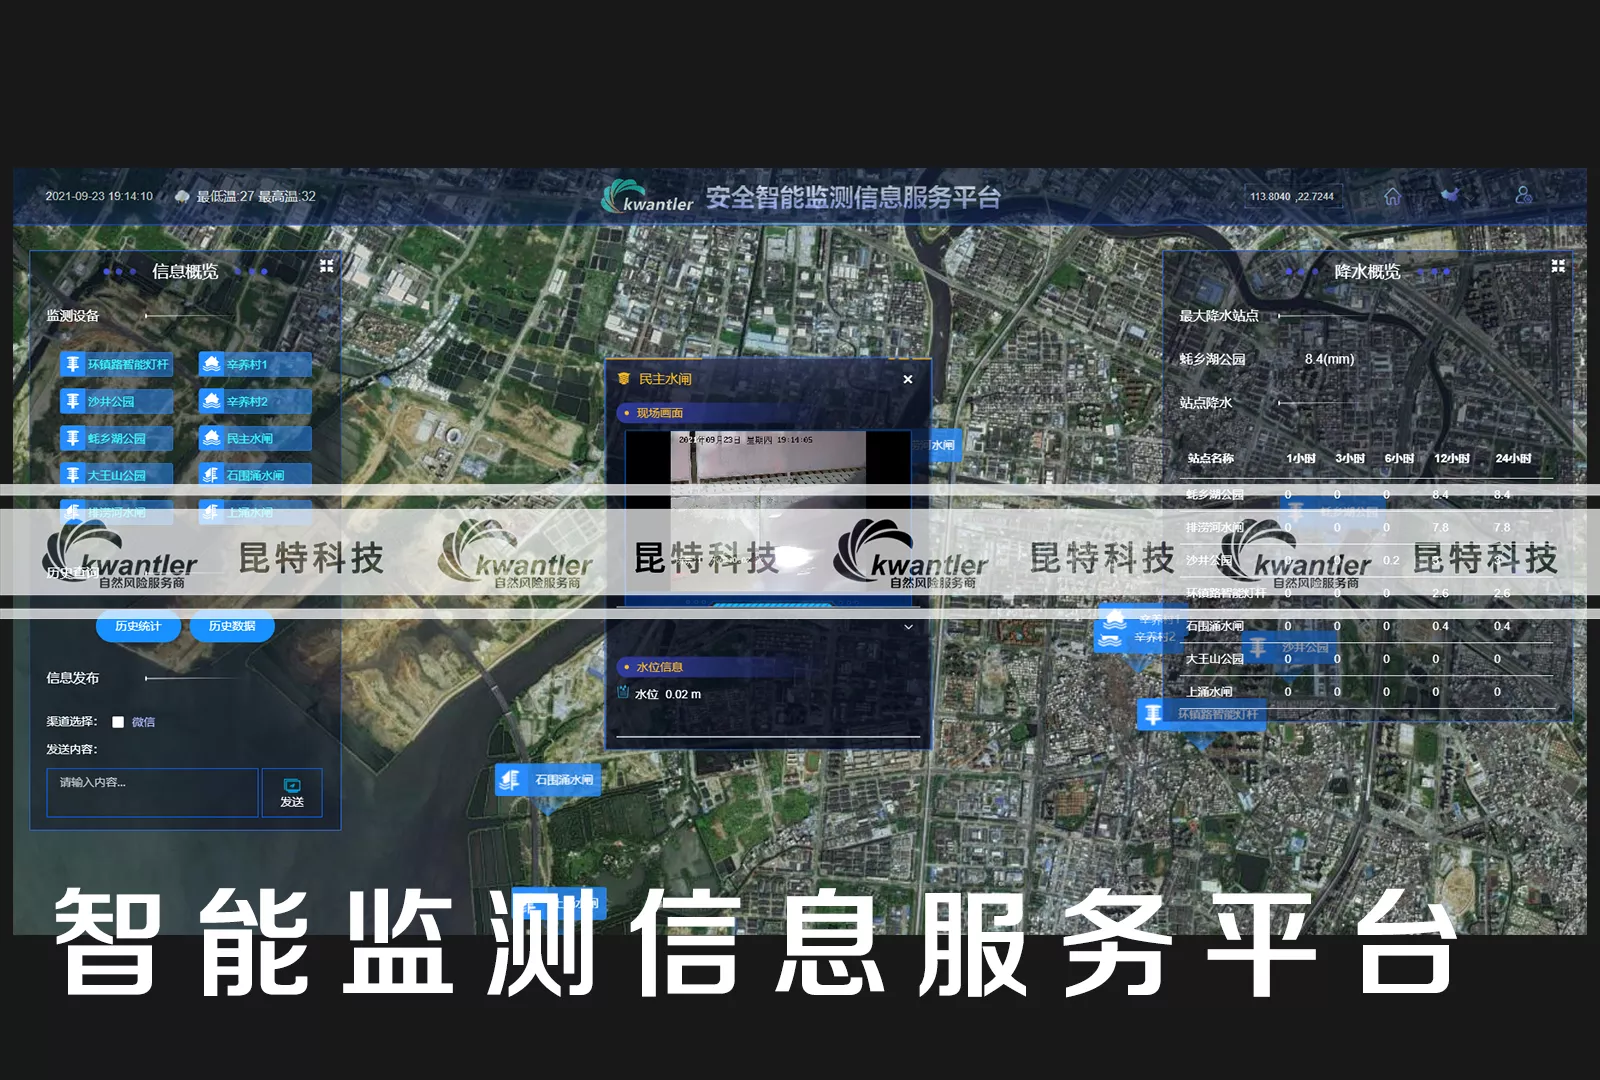Click the 现场画面 section label

click(x=660, y=413)
